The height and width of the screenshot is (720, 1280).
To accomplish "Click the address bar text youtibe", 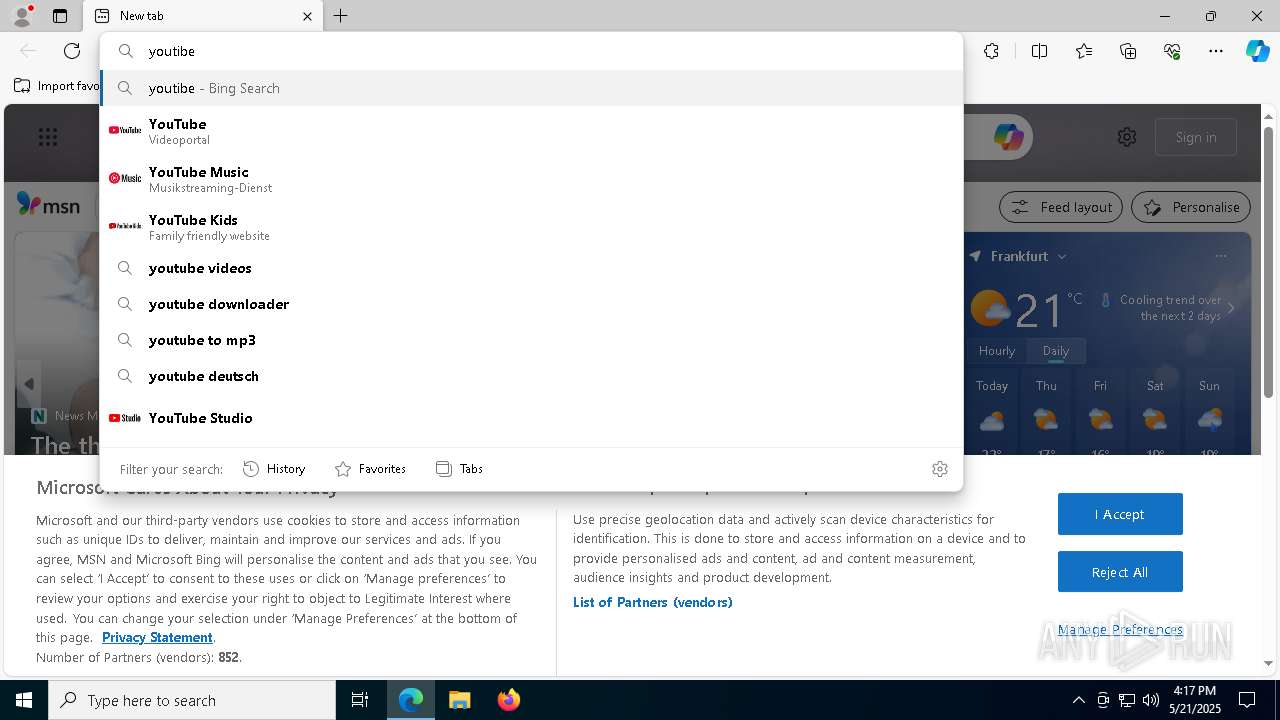I will point(171,51).
